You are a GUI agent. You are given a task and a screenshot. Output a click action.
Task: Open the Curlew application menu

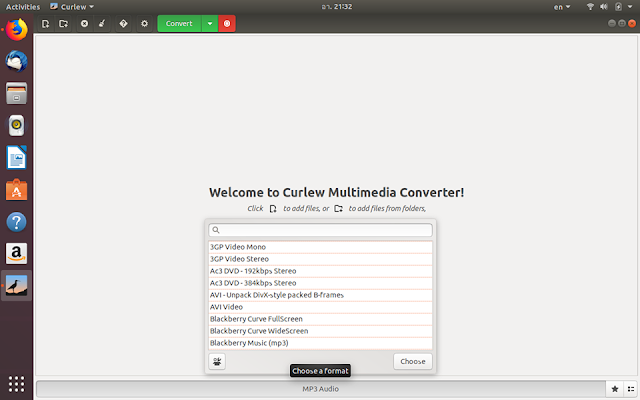pos(72,7)
